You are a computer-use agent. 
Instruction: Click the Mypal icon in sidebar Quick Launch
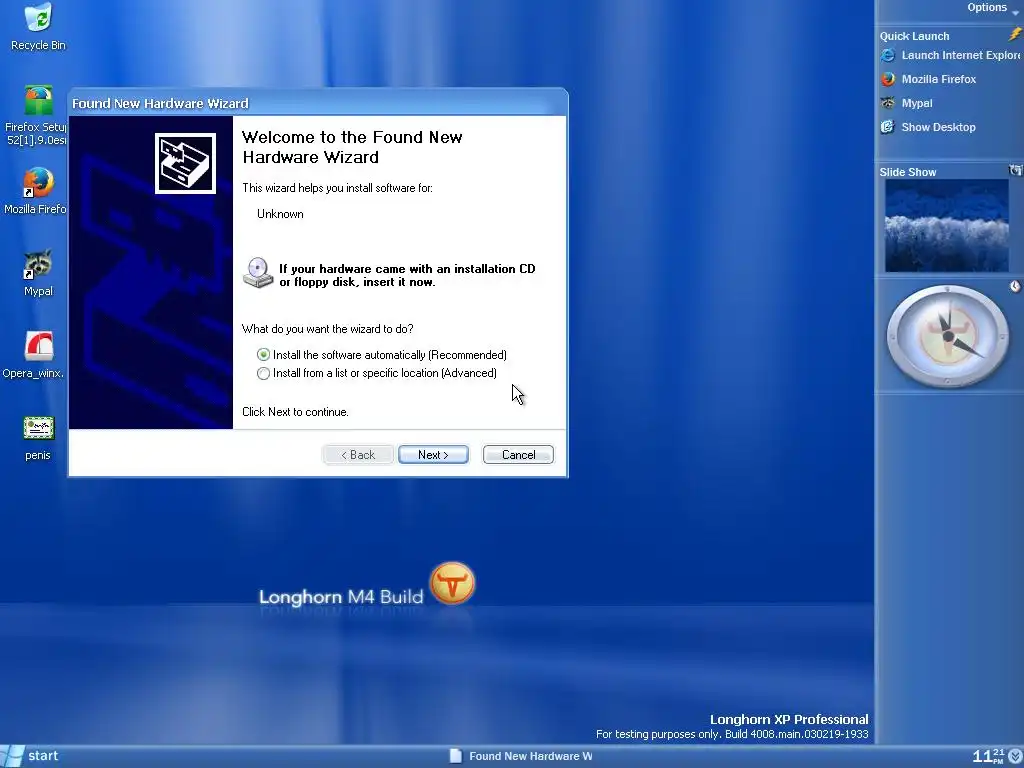[888, 103]
